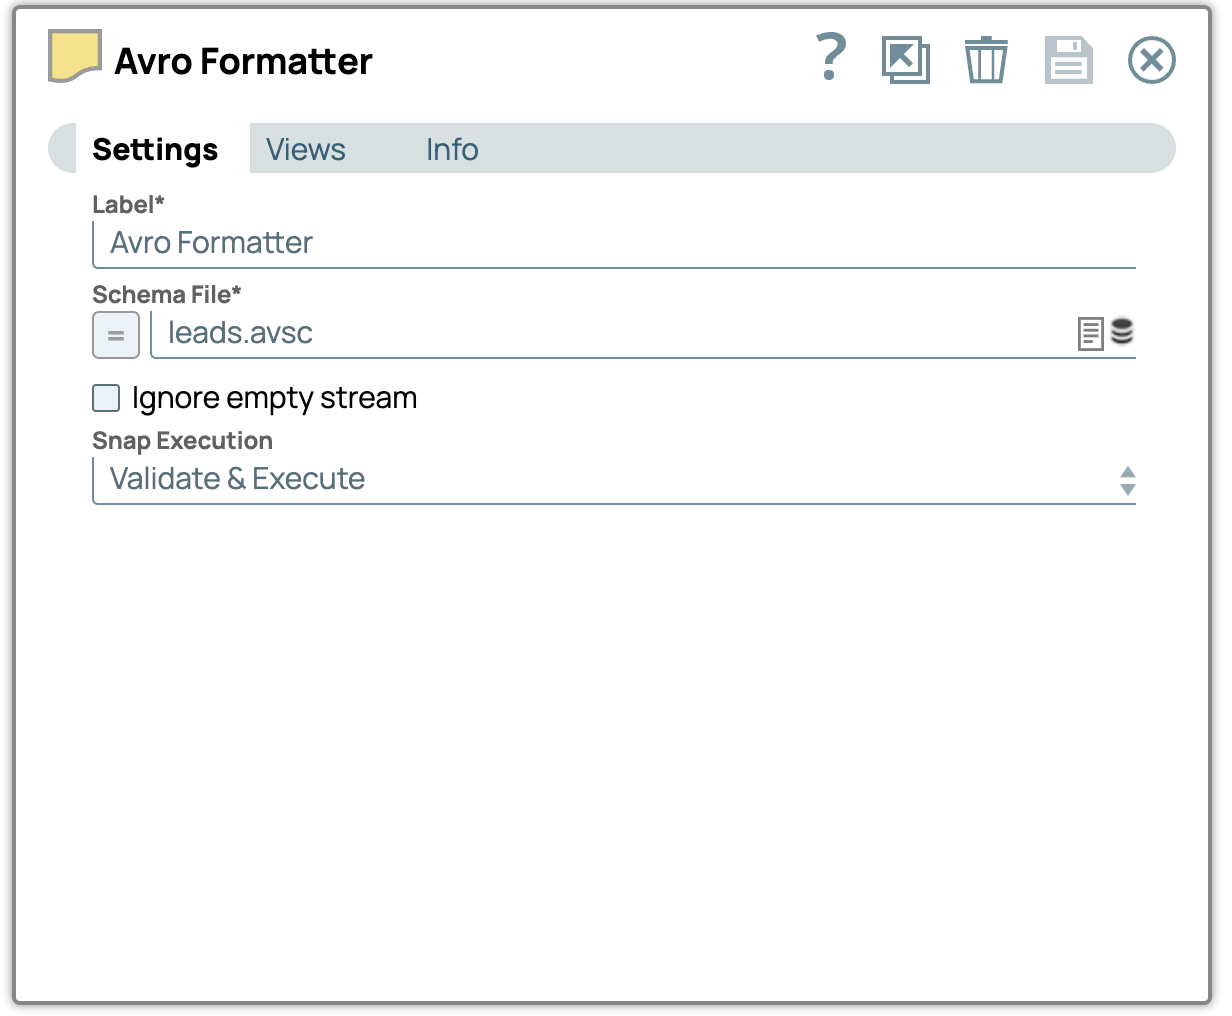Click the "Snap Execution" field heading
Image resolution: width=1232 pixels, height=1016 pixels.
182,441
